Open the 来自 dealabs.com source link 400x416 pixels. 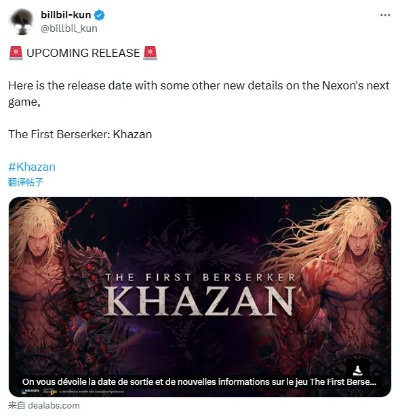click(44, 405)
